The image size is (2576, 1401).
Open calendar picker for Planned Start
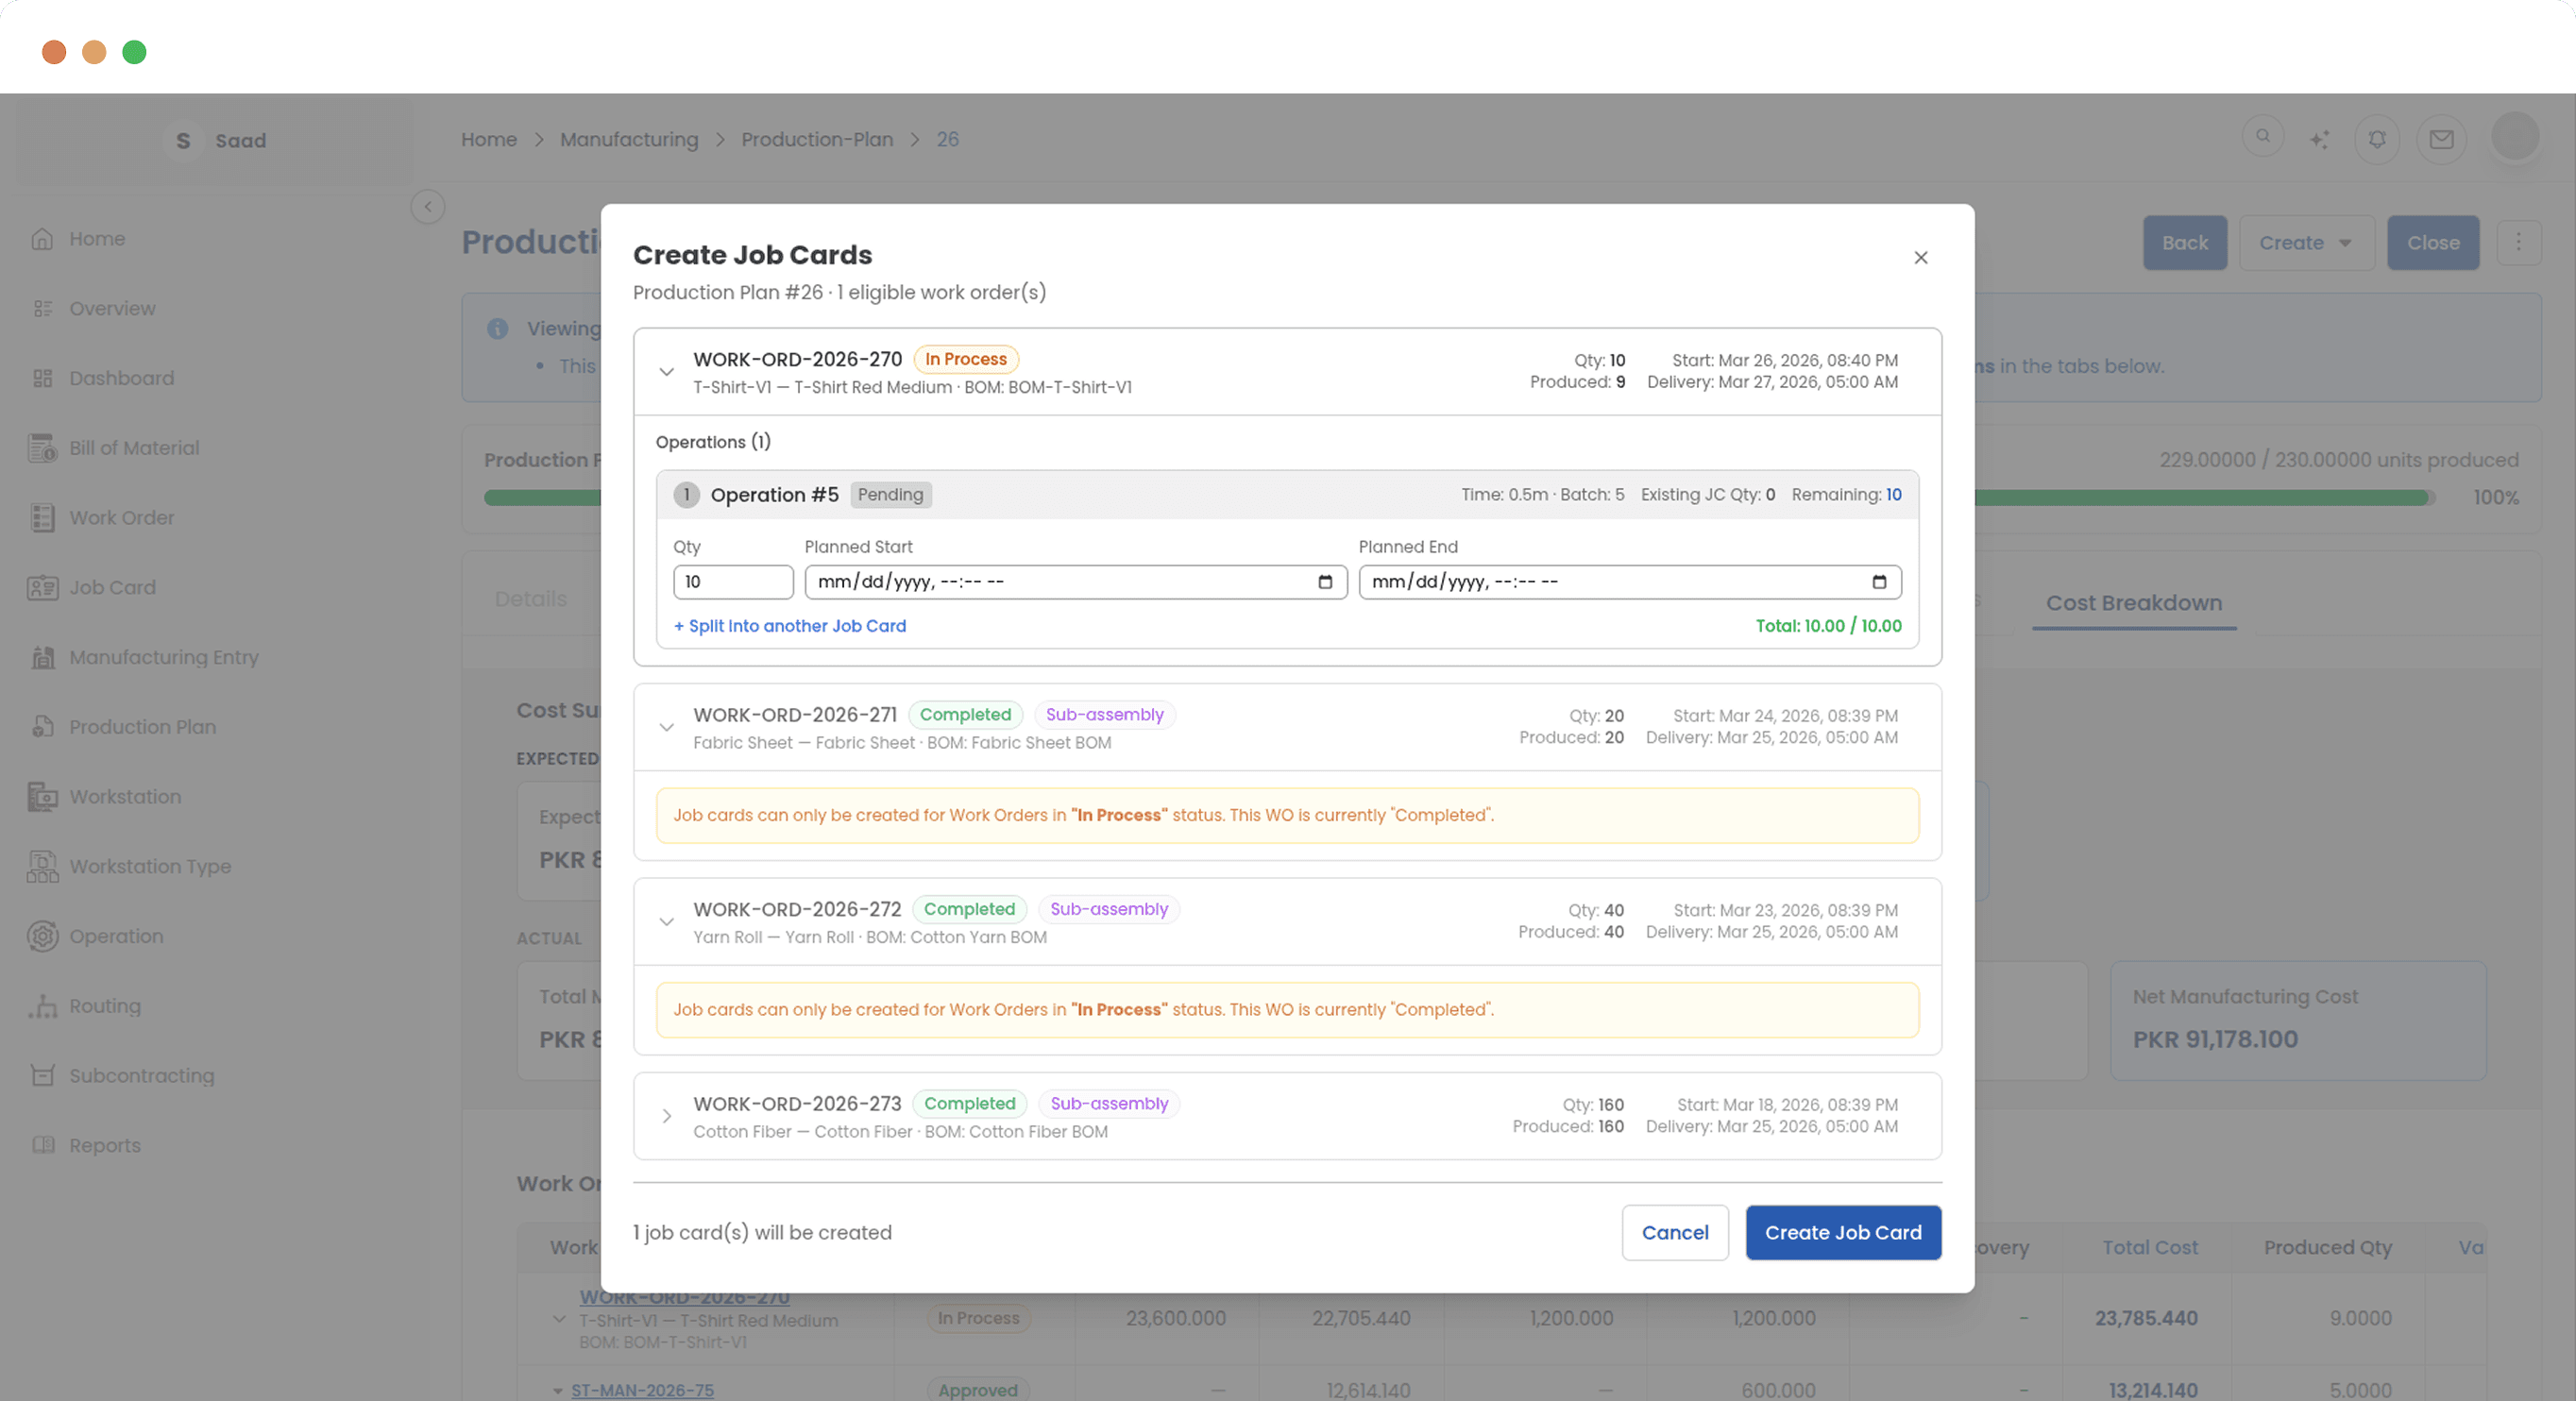1325,582
